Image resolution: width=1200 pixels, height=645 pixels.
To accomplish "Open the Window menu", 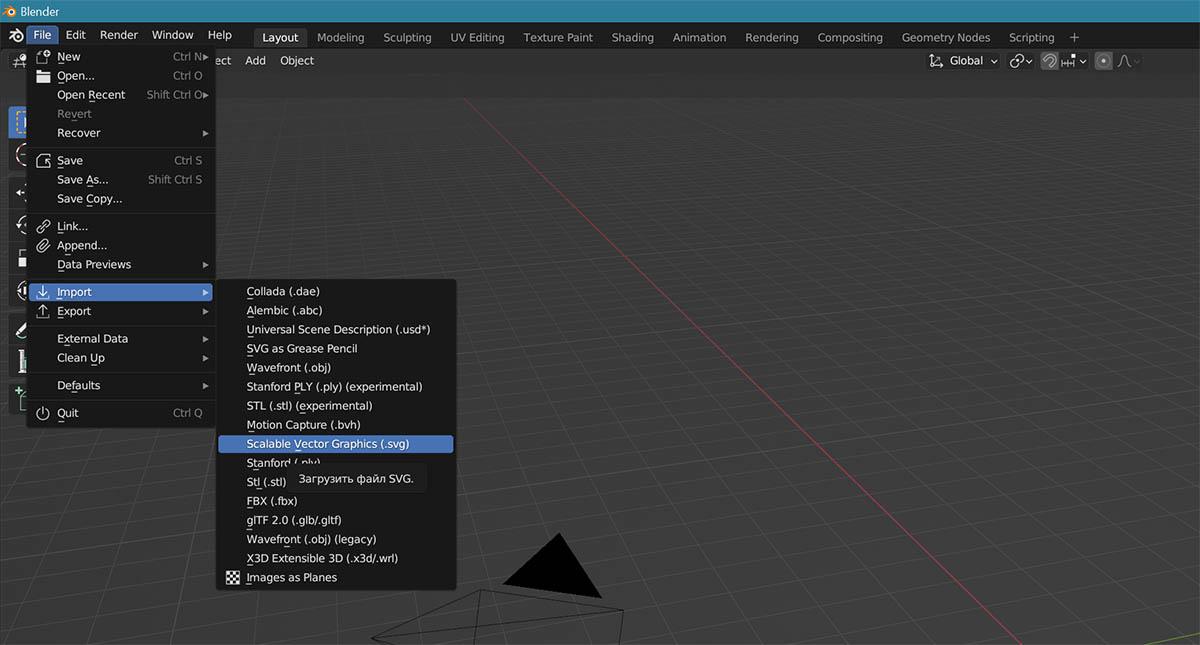I will coord(173,35).
